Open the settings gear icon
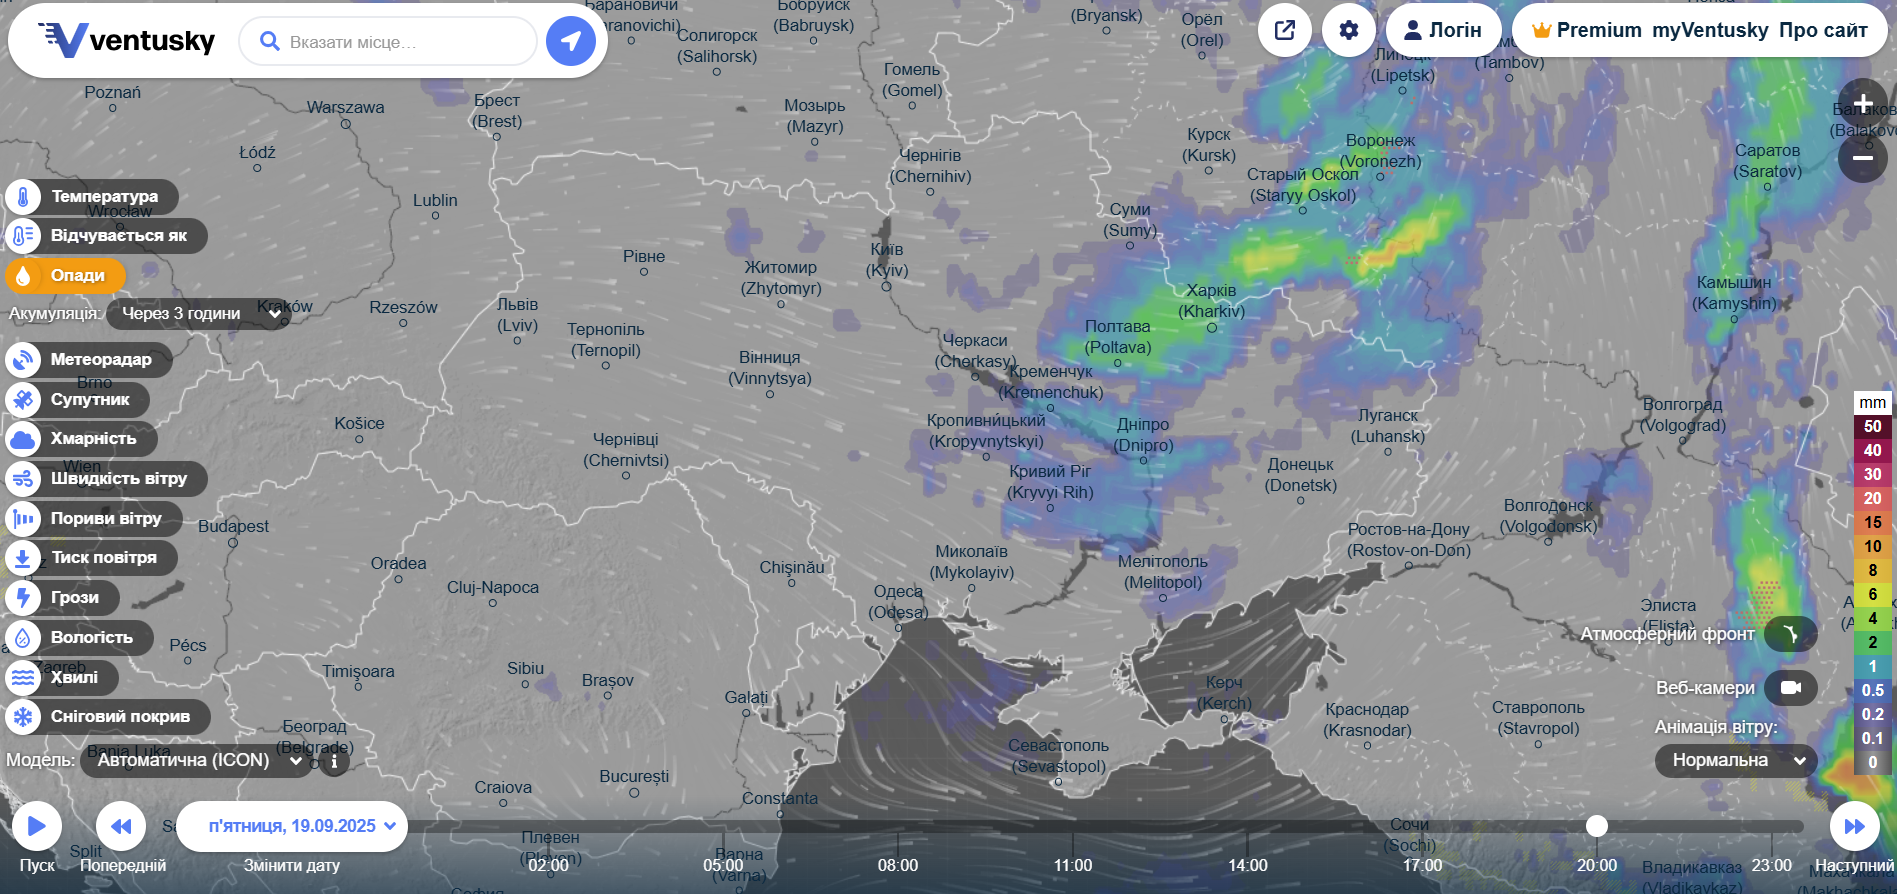 coord(1349,30)
